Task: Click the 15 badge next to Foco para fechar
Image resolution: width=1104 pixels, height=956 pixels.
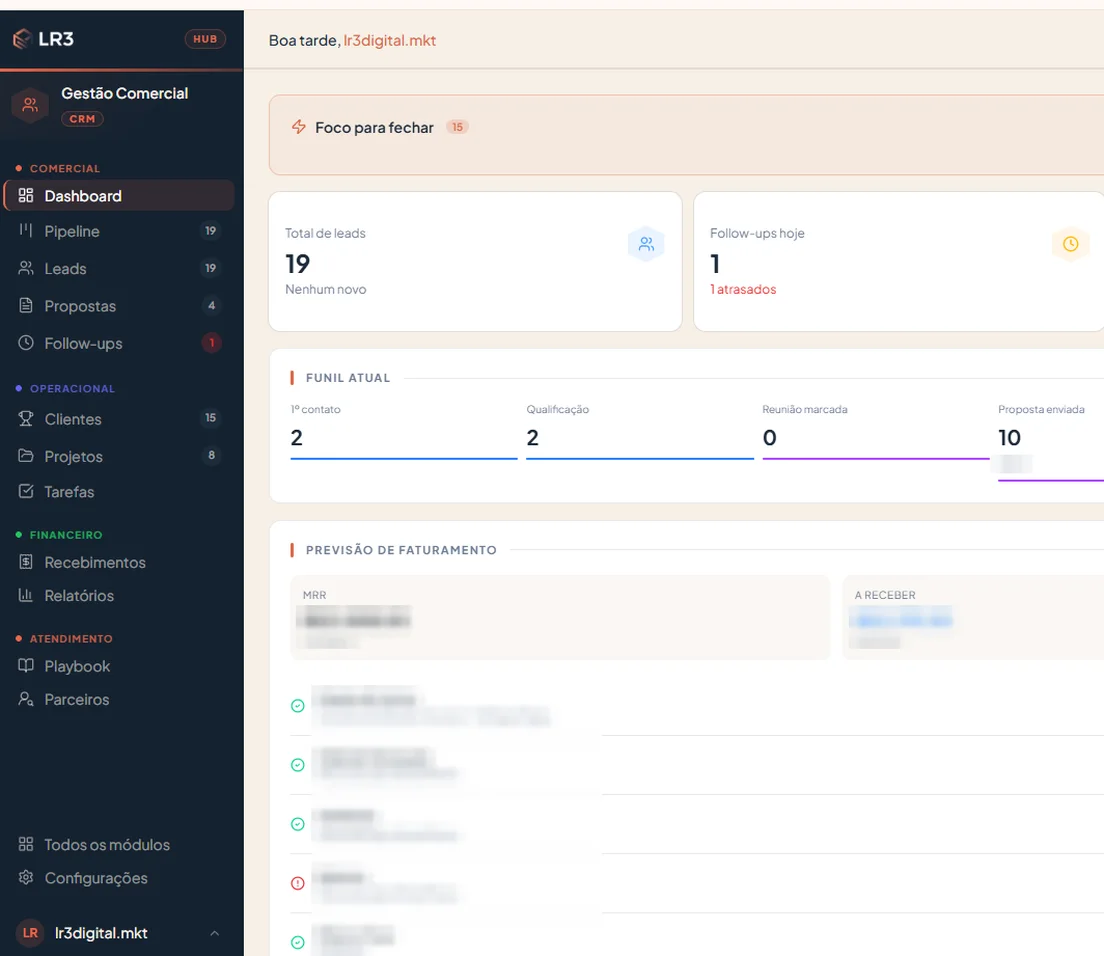Action: (458, 127)
